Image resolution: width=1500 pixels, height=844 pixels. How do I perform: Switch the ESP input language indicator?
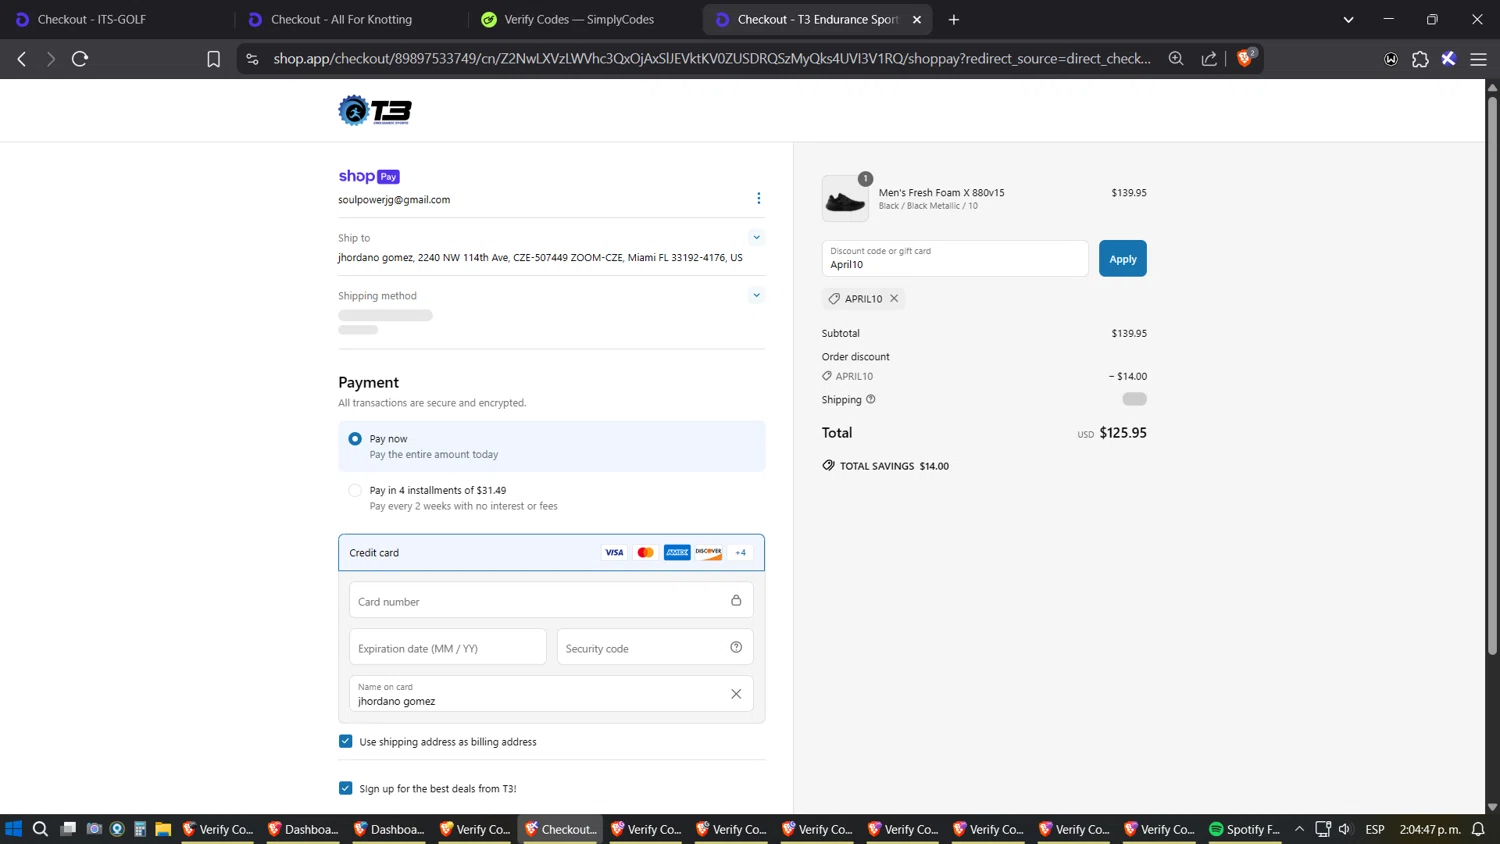(1375, 829)
